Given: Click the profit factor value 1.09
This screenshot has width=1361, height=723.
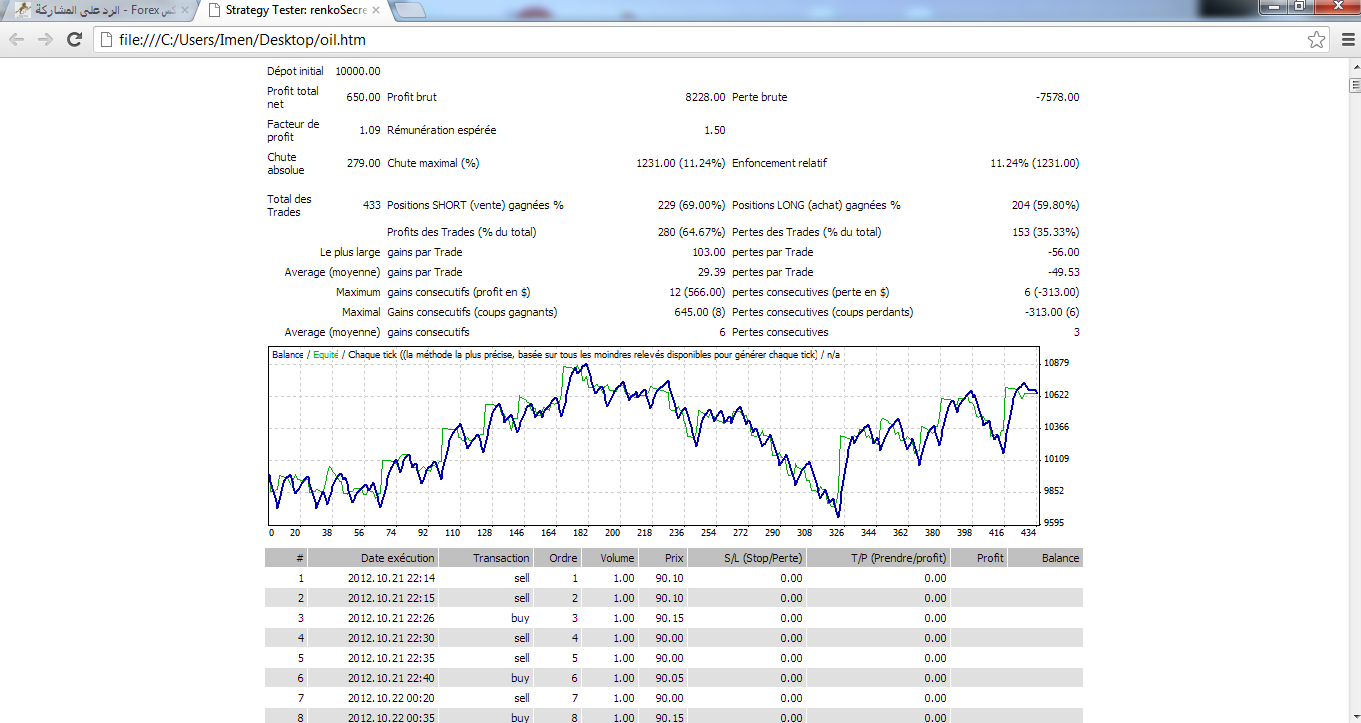Looking at the screenshot, I should (x=369, y=130).
